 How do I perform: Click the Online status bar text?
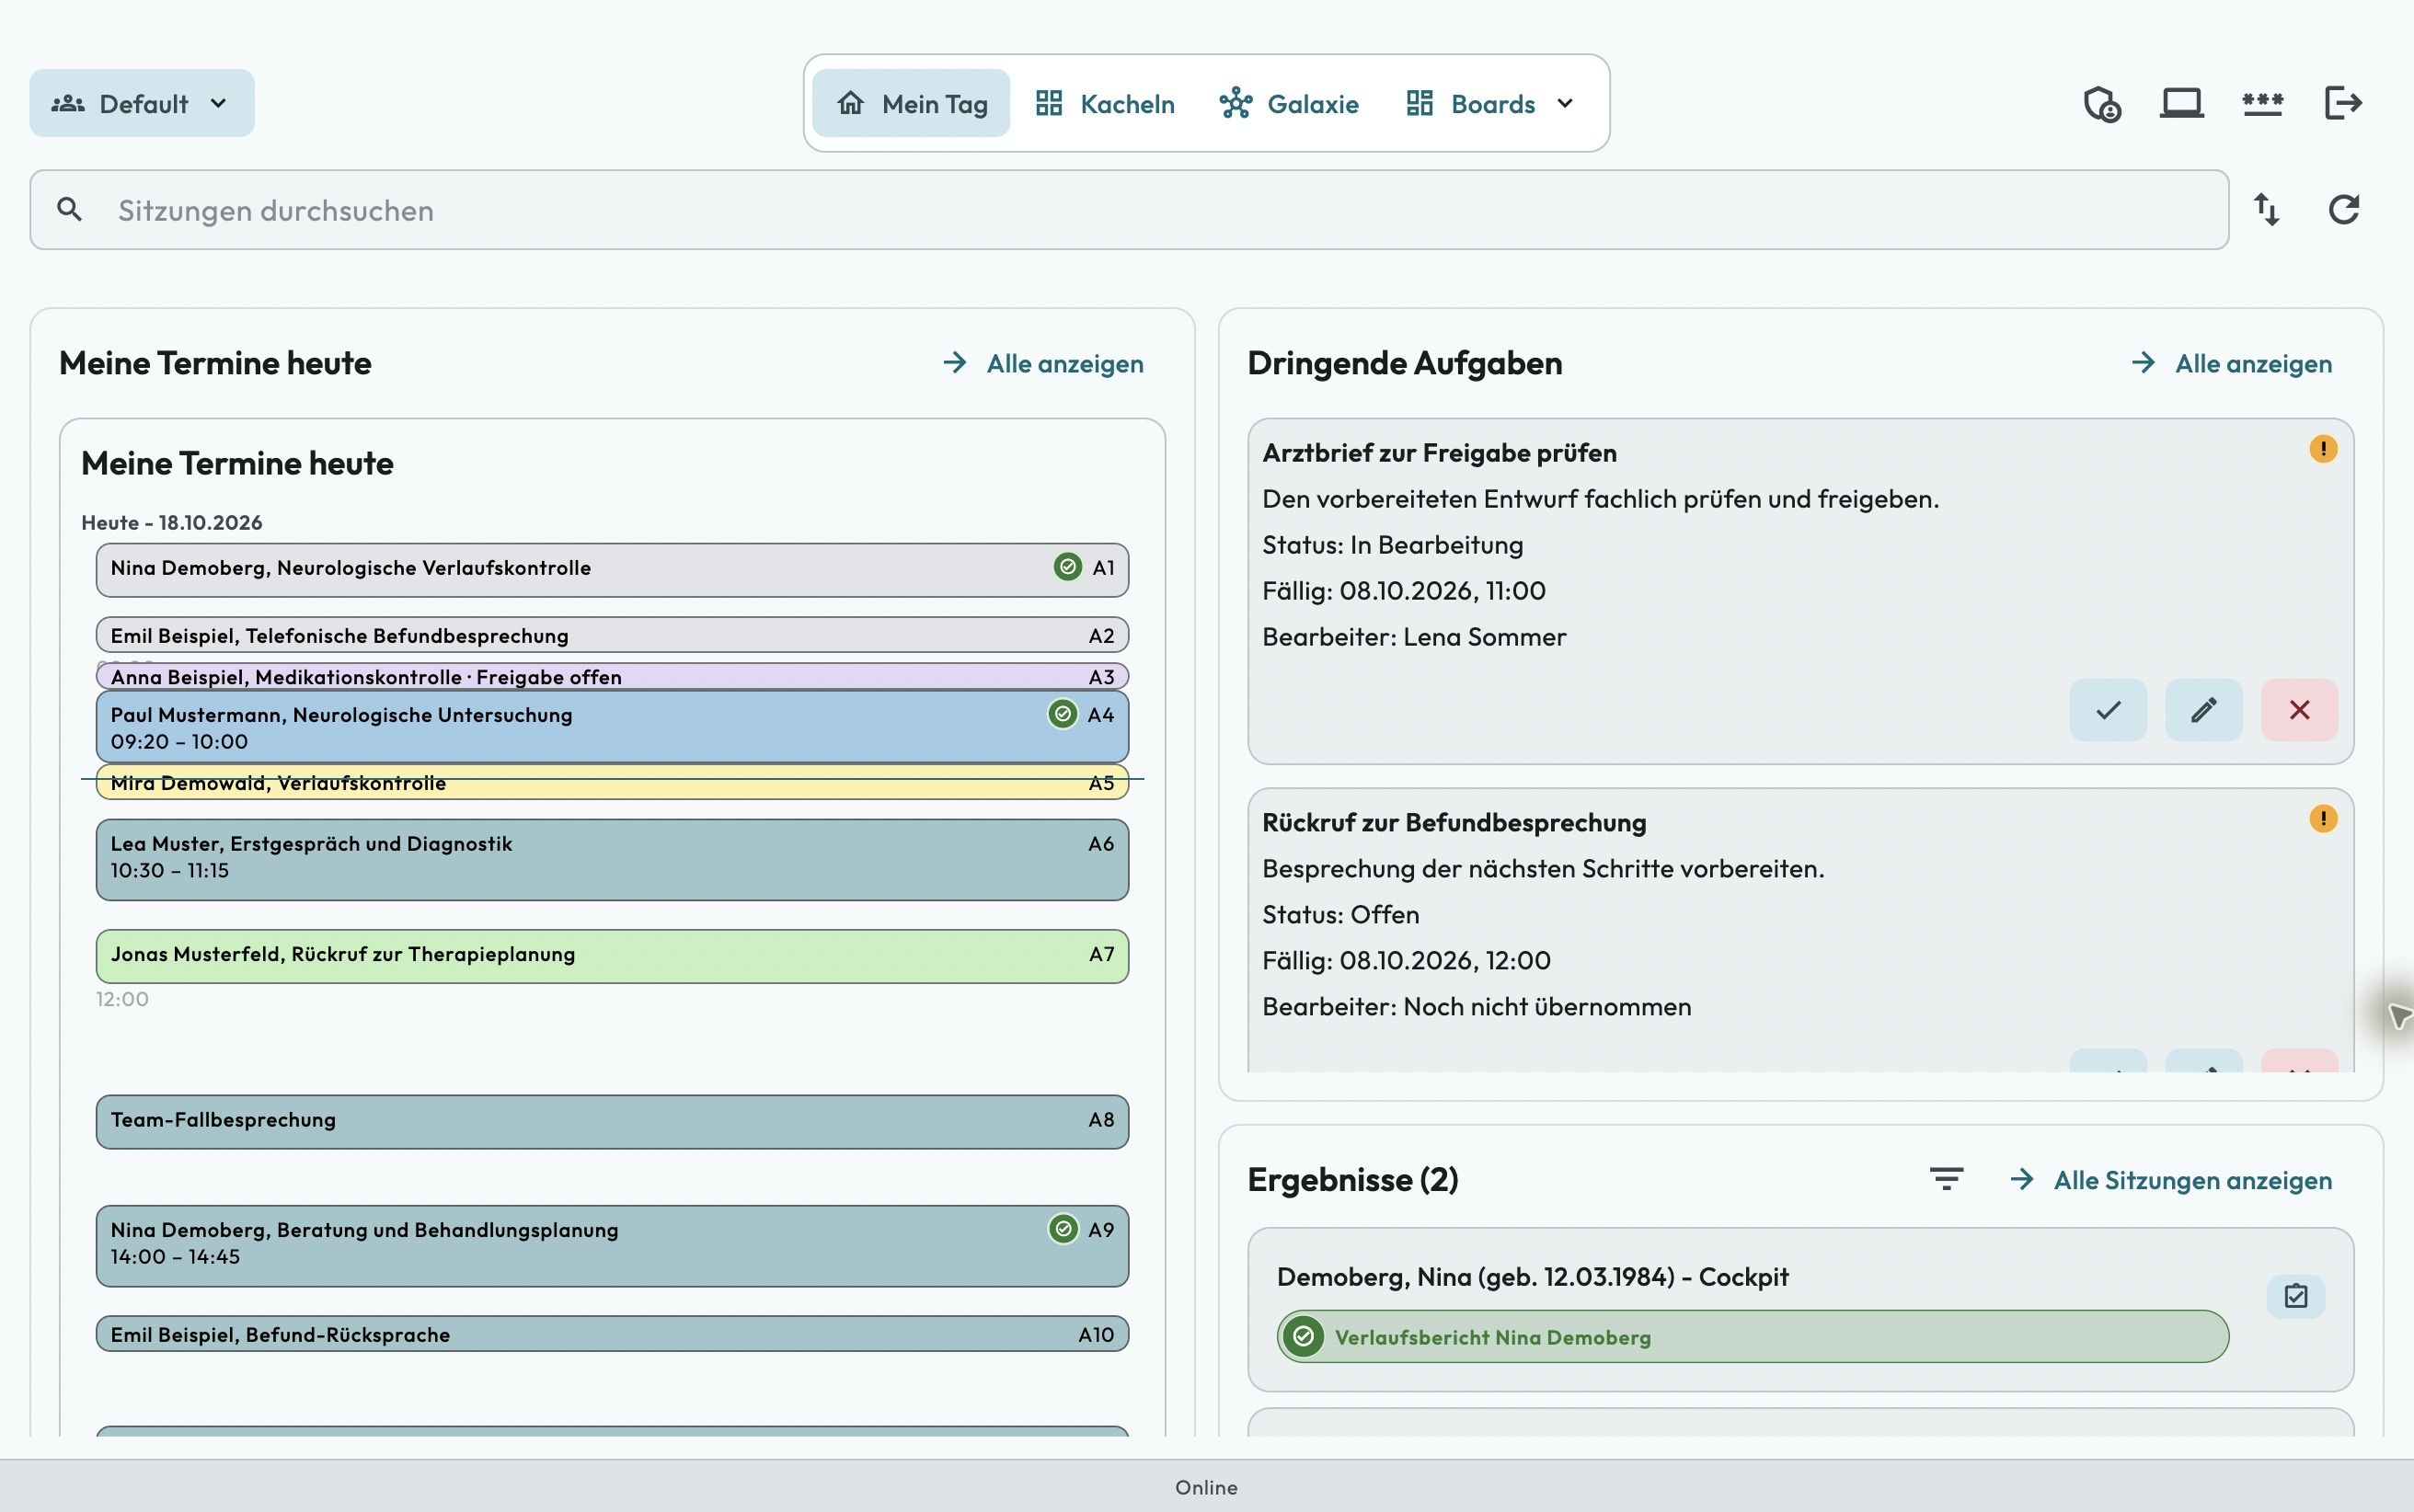coord(1206,1487)
